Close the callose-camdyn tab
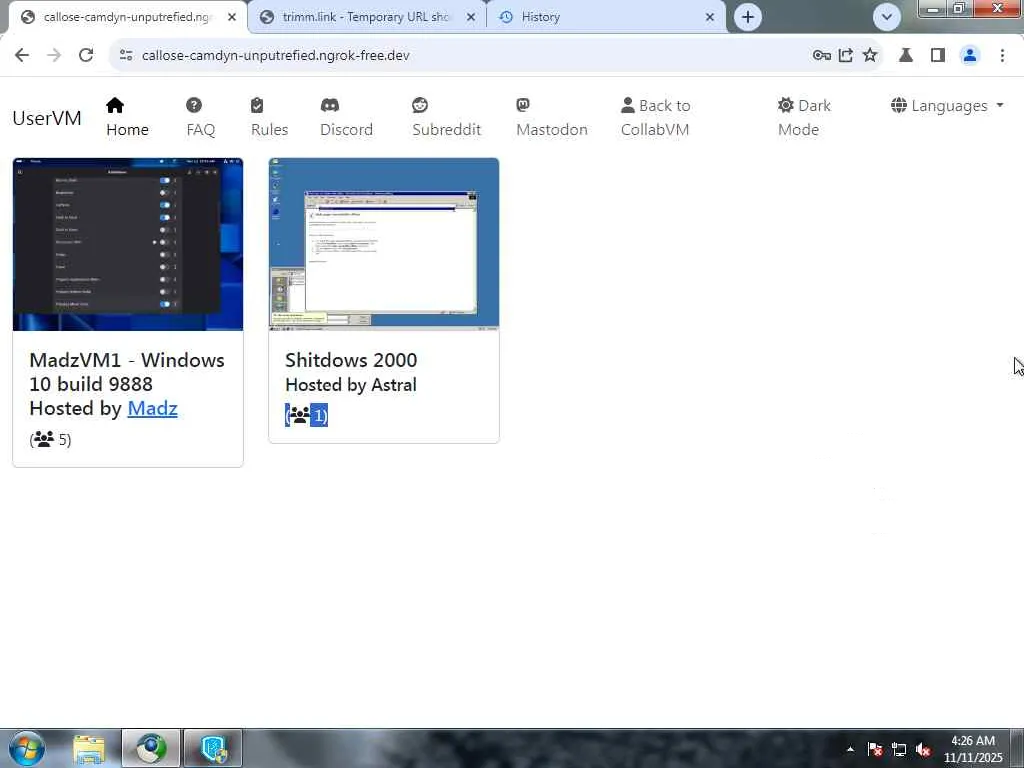 point(232,18)
